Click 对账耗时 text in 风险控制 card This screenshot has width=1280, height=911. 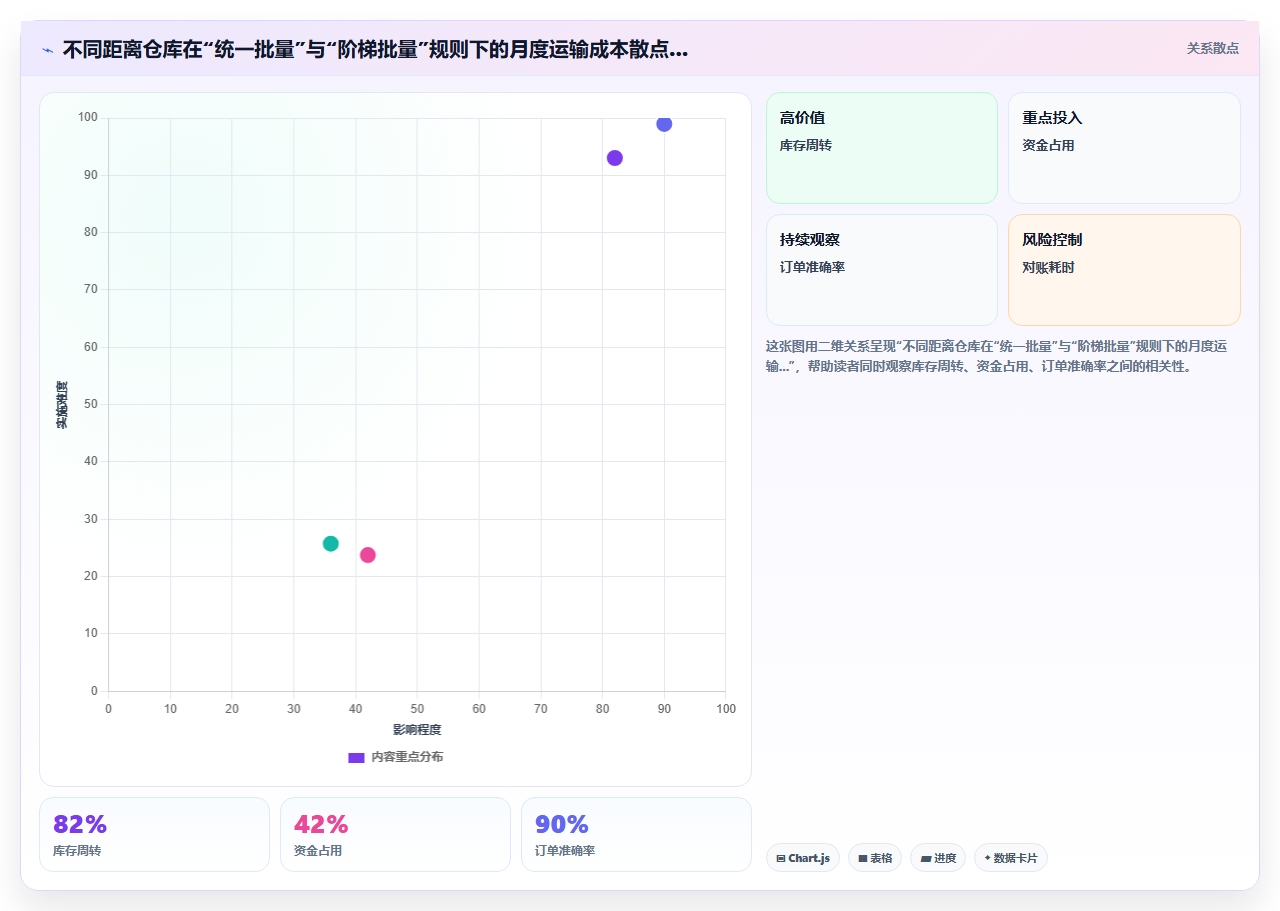[1048, 267]
